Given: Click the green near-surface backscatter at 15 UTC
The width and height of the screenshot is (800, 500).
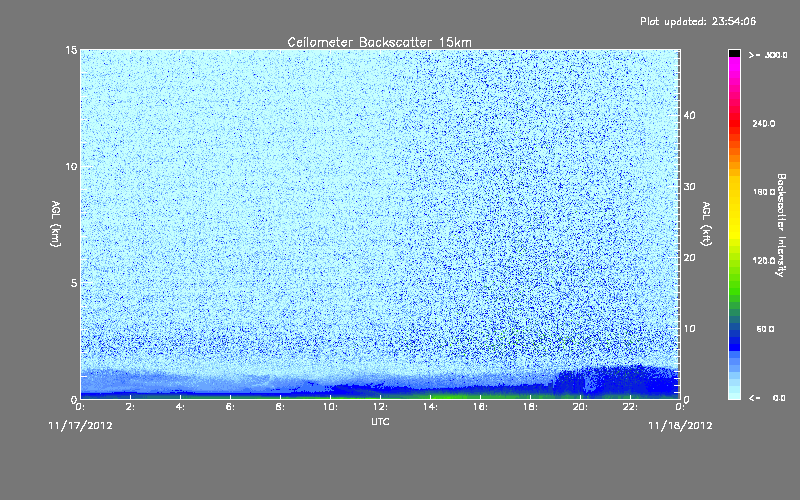Looking at the screenshot, I should click(455, 395).
